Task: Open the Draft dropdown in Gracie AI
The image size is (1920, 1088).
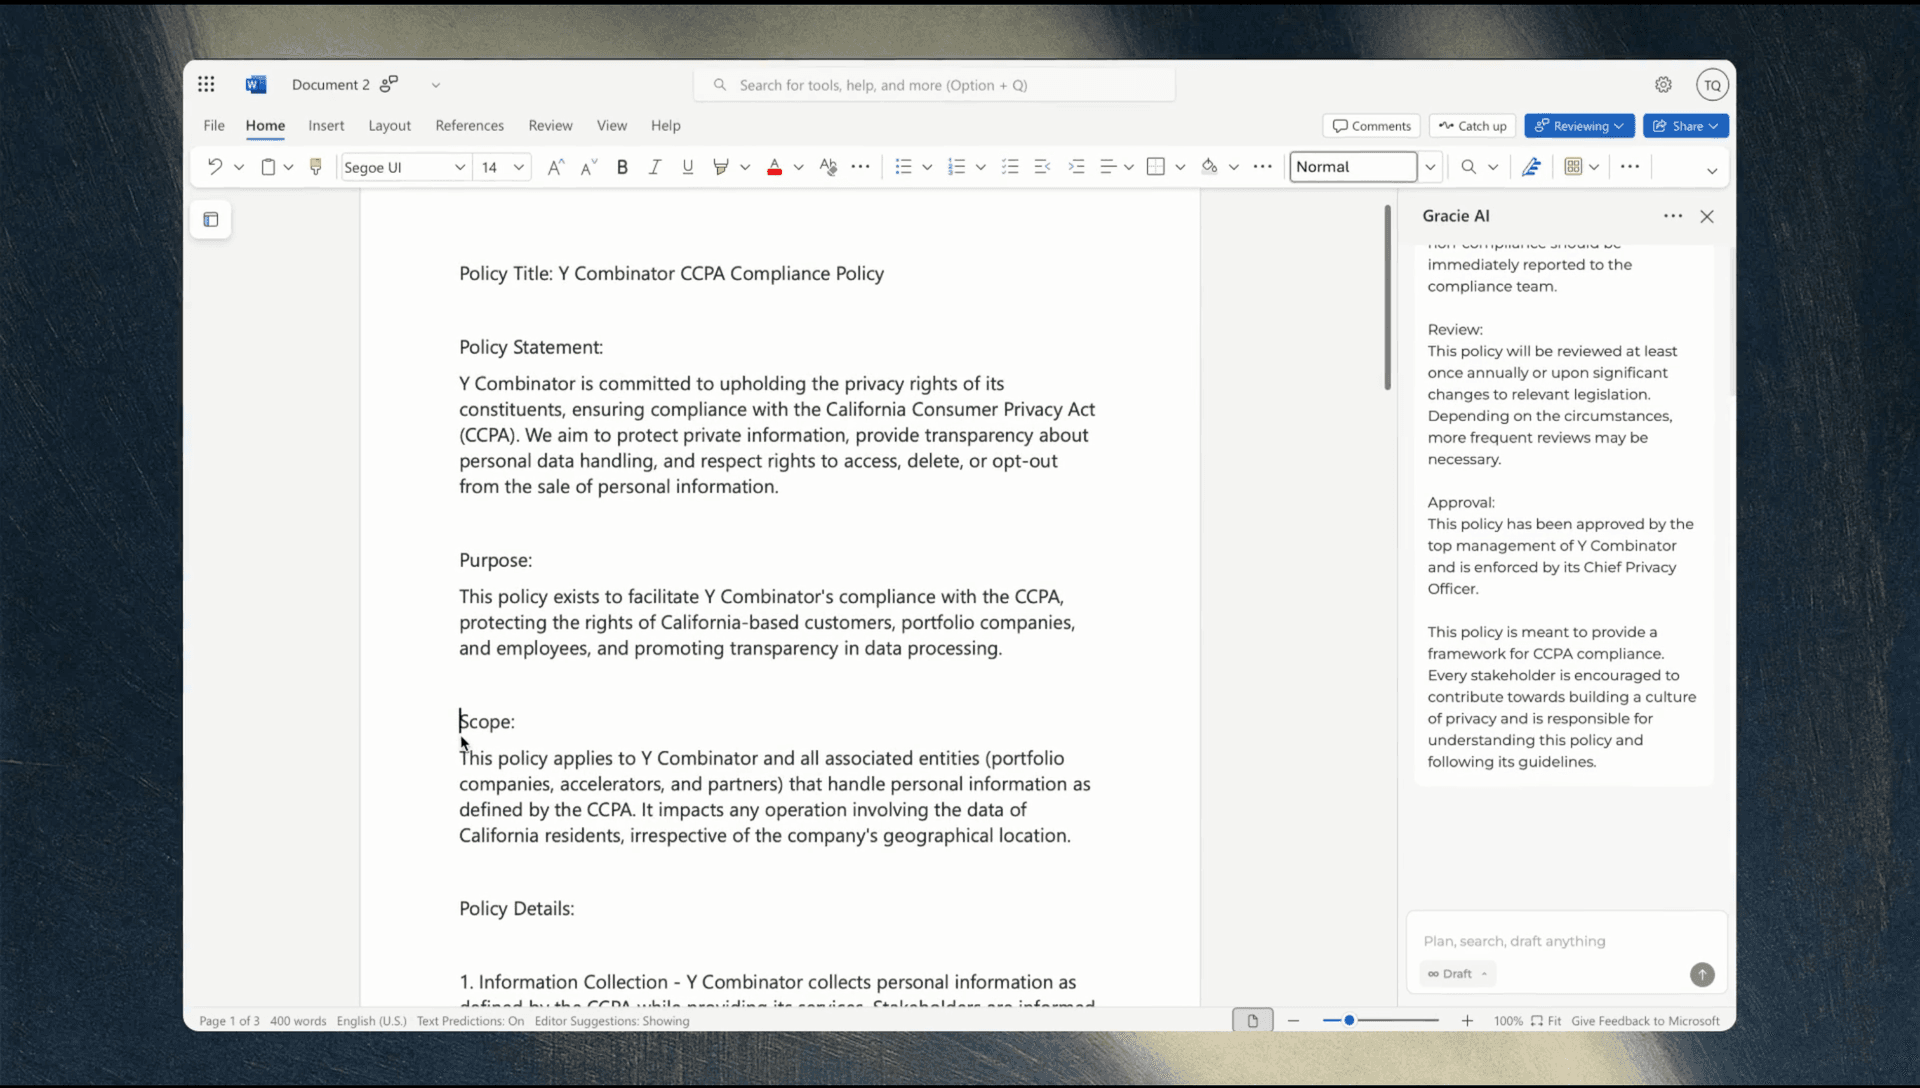Action: click(1456, 974)
